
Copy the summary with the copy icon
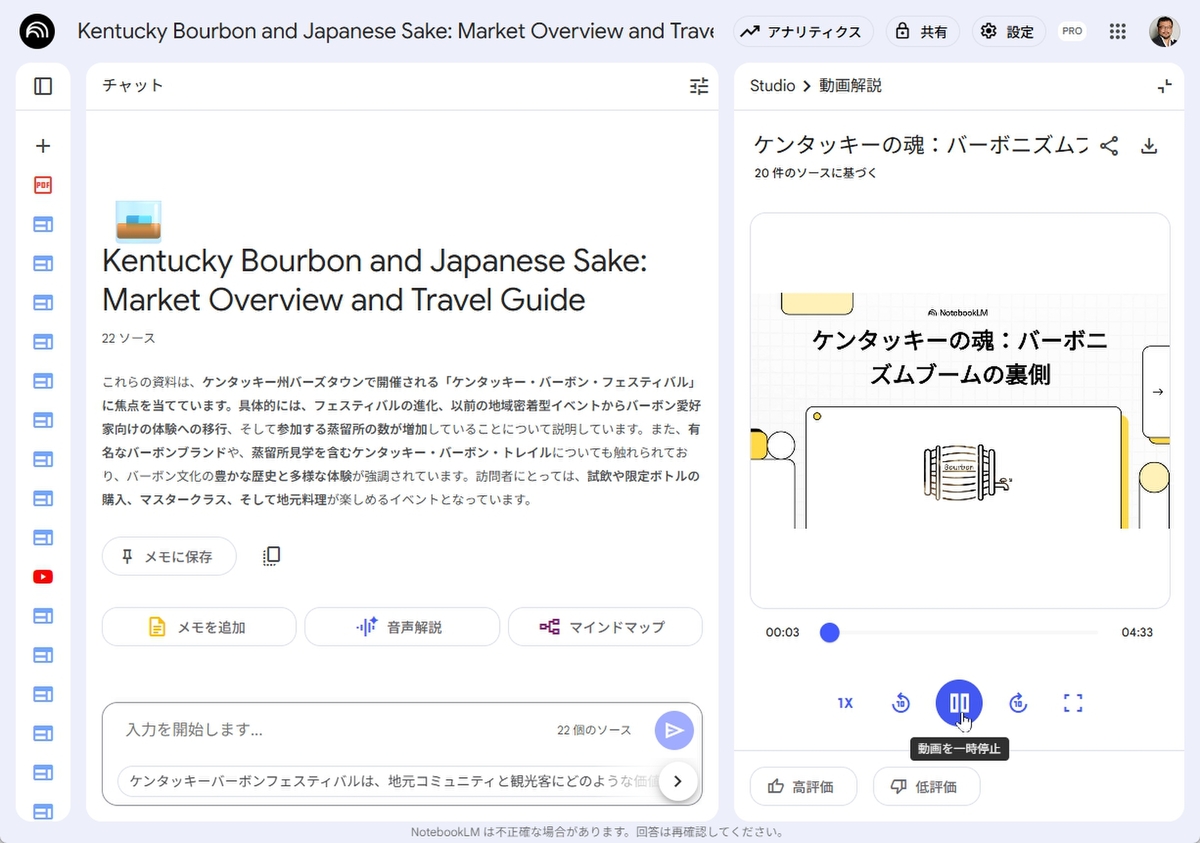pos(271,556)
